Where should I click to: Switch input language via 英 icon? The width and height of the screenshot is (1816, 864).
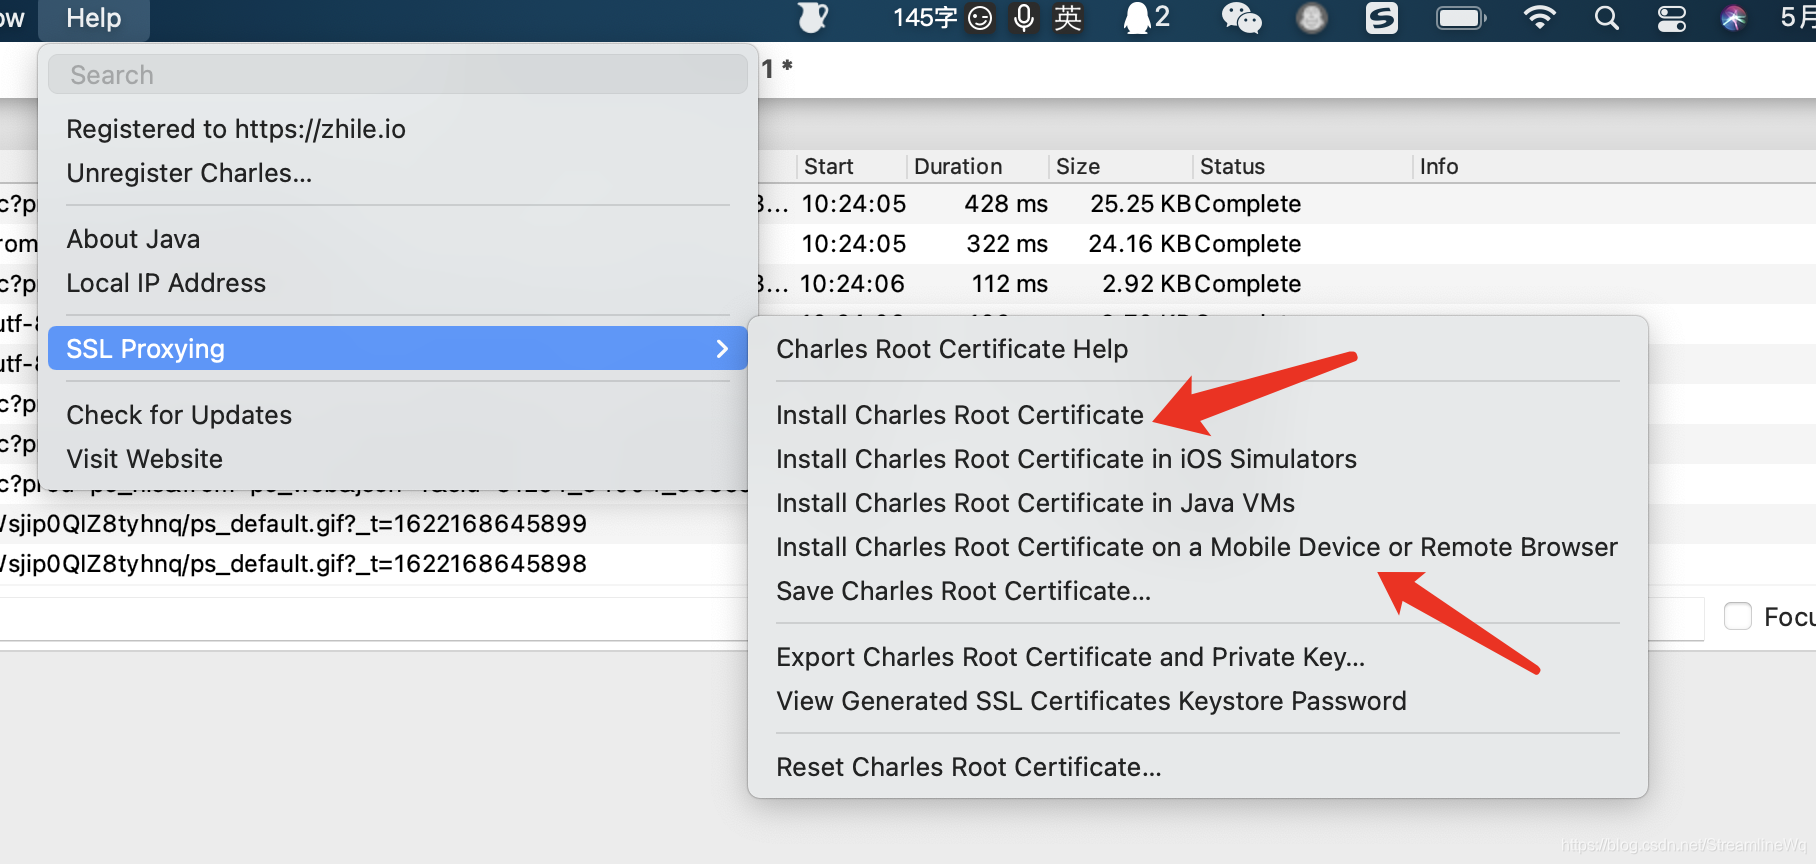coord(1068,18)
